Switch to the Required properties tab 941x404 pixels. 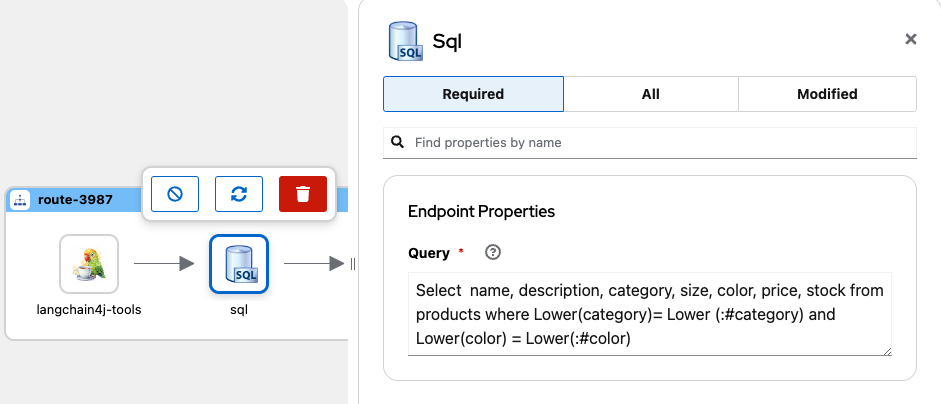pyautogui.click(x=473, y=94)
